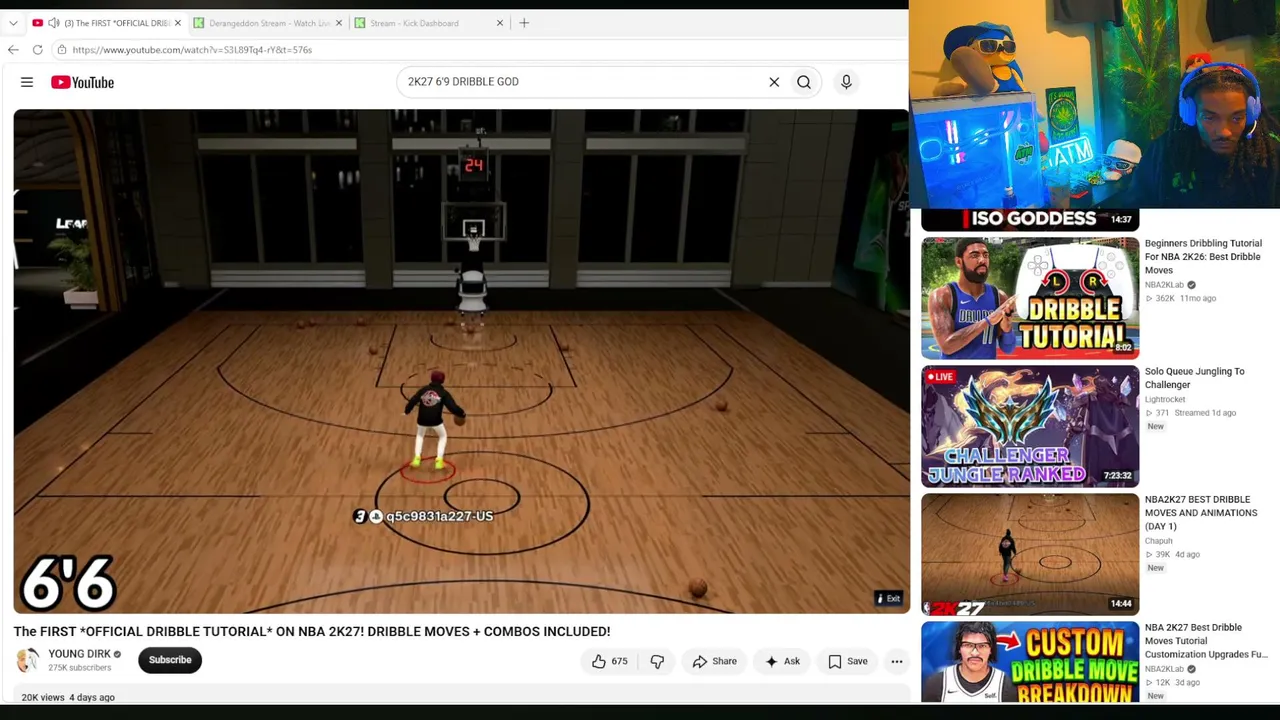The height and width of the screenshot is (720, 1280).
Task: Open the ISO GODDESS video thumbnail
Action: click(1029, 220)
